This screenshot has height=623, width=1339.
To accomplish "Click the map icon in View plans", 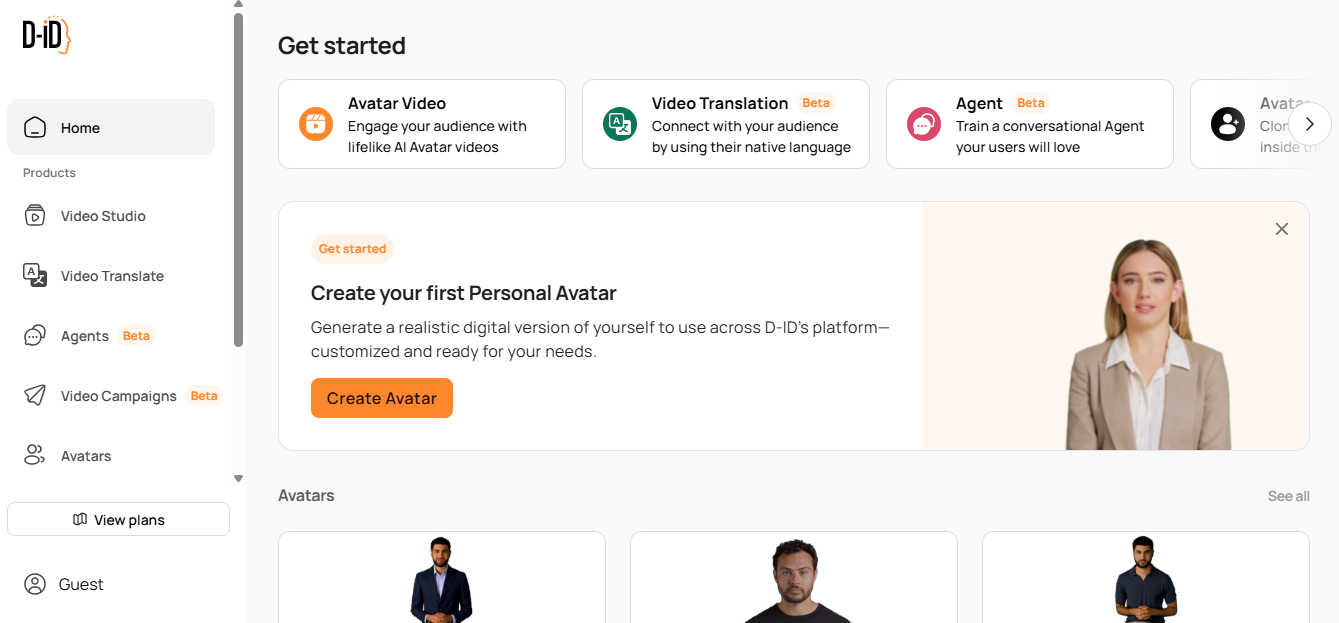I will pyautogui.click(x=80, y=520).
